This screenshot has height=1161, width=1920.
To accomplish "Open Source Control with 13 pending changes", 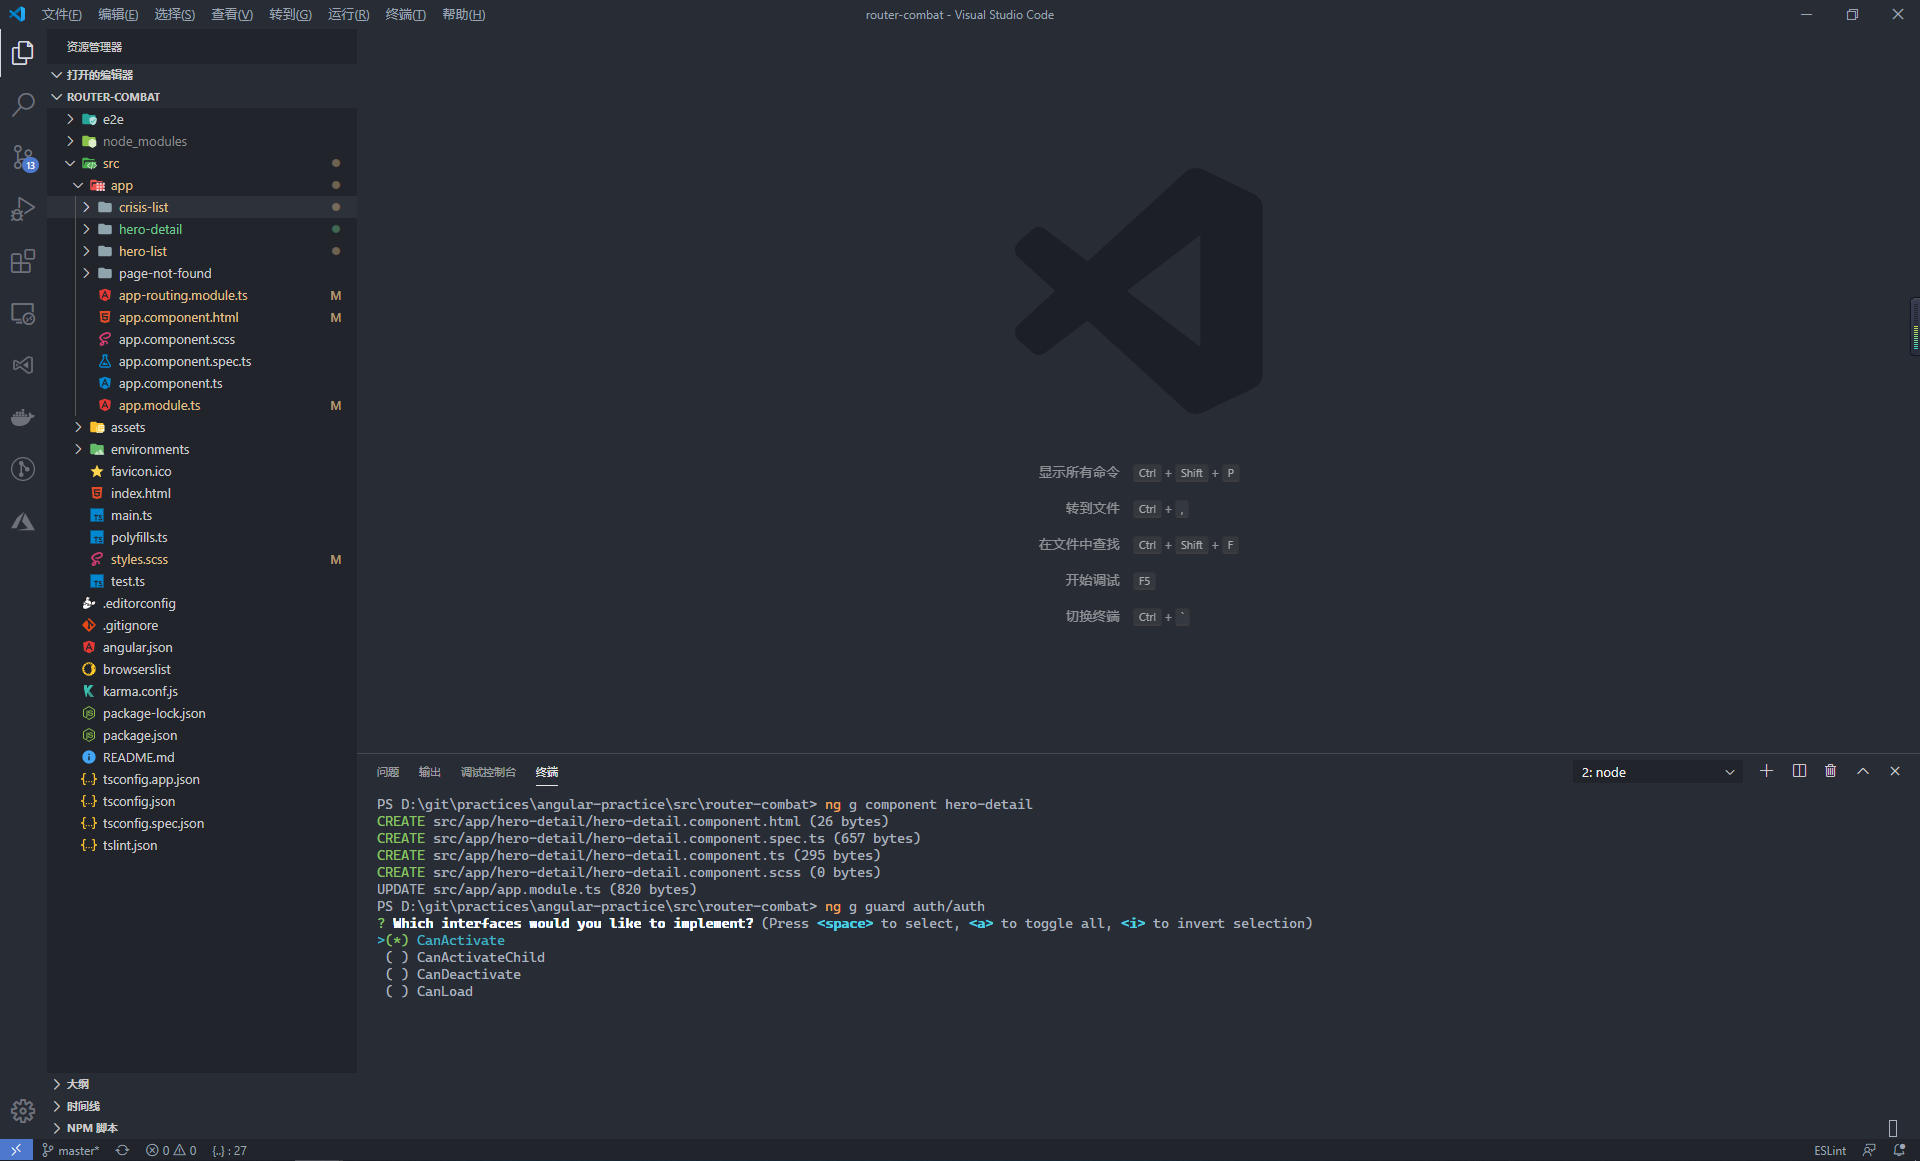I will pos(23,157).
